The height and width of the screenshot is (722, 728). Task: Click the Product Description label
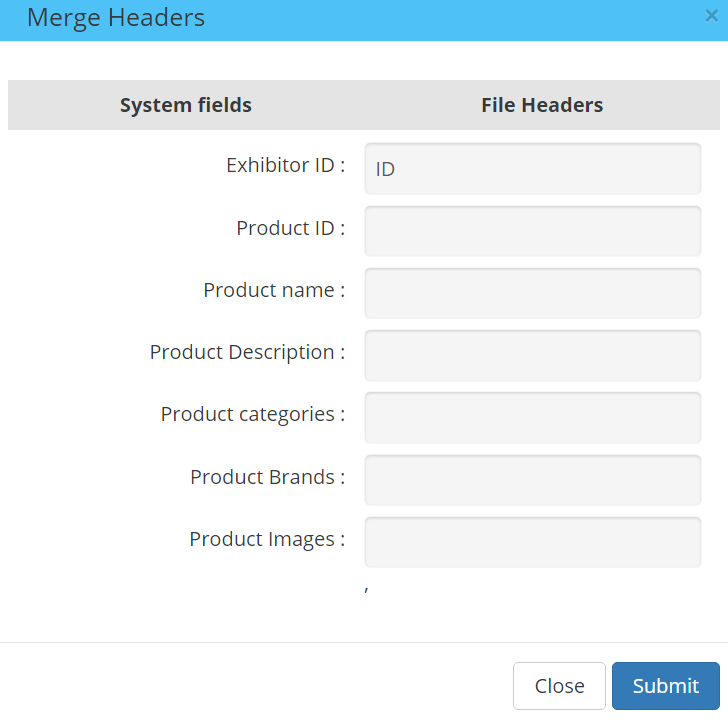click(x=247, y=352)
